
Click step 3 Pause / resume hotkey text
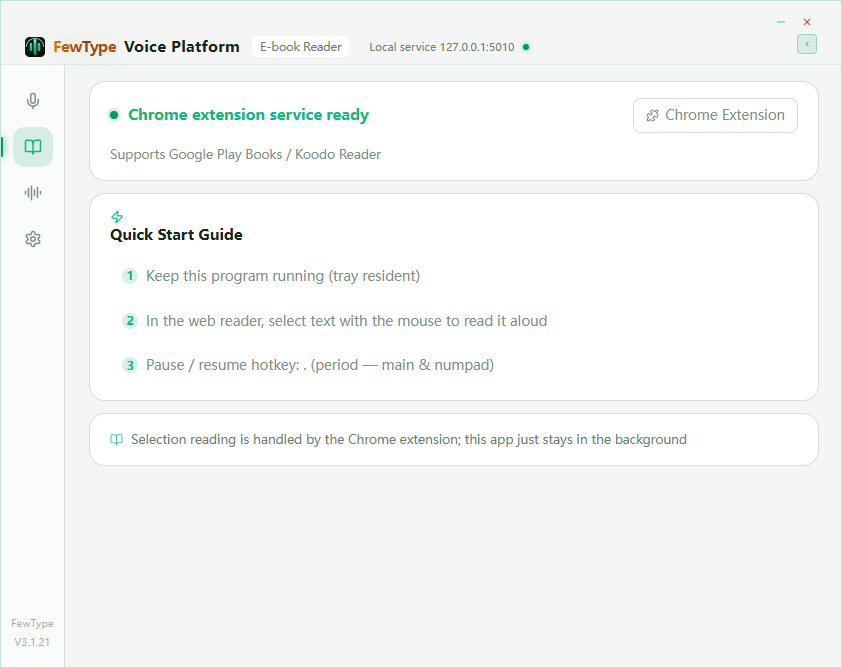[x=320, y=365]
